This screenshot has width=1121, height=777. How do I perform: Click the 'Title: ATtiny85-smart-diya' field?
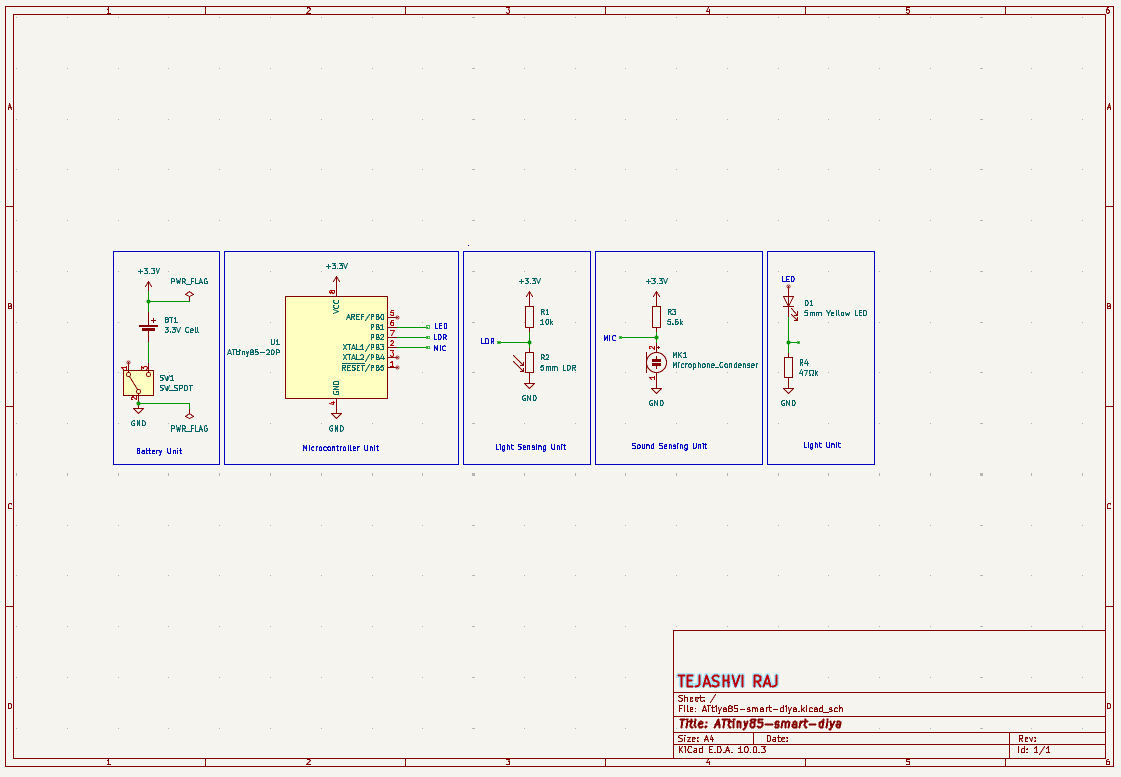click(x=760, y=724)
